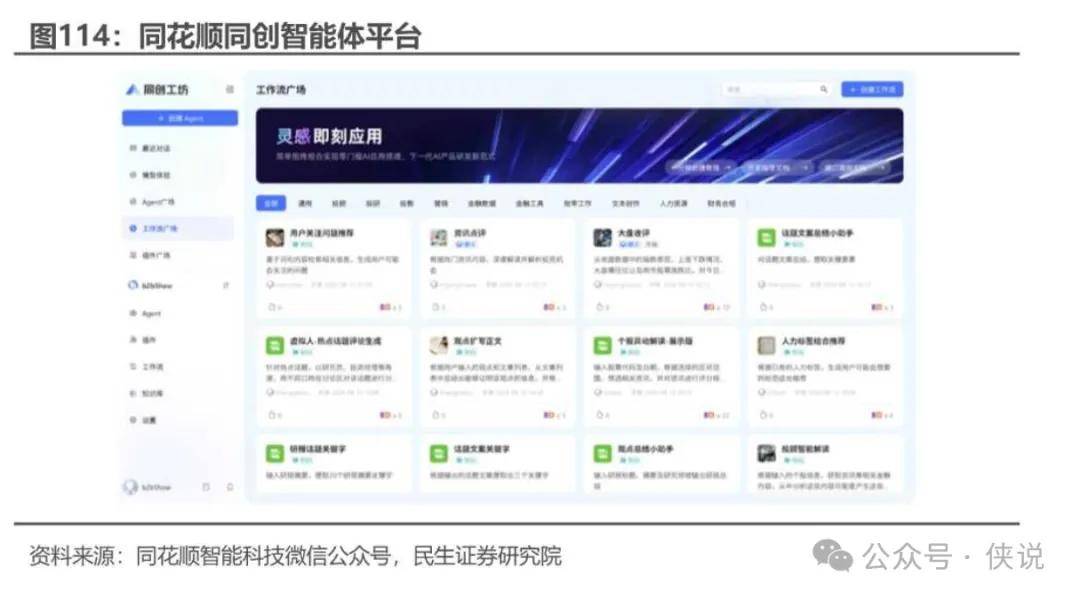The height and width of the screenshot is (600, 1080).
Task: Select the 金融工具 category tab
Action: tap(530, 203)
